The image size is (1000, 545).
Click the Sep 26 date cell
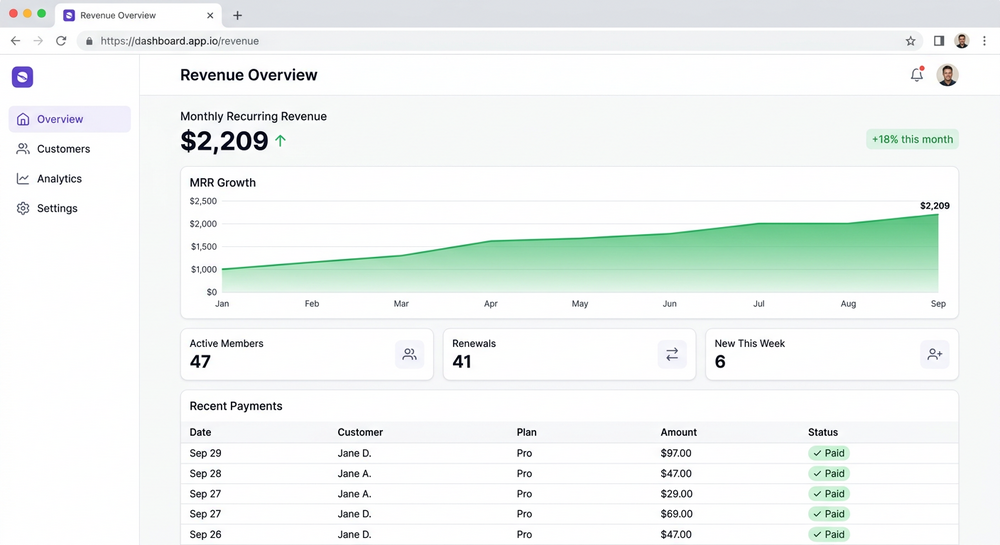pyautogui.click(x=205, y=534)
